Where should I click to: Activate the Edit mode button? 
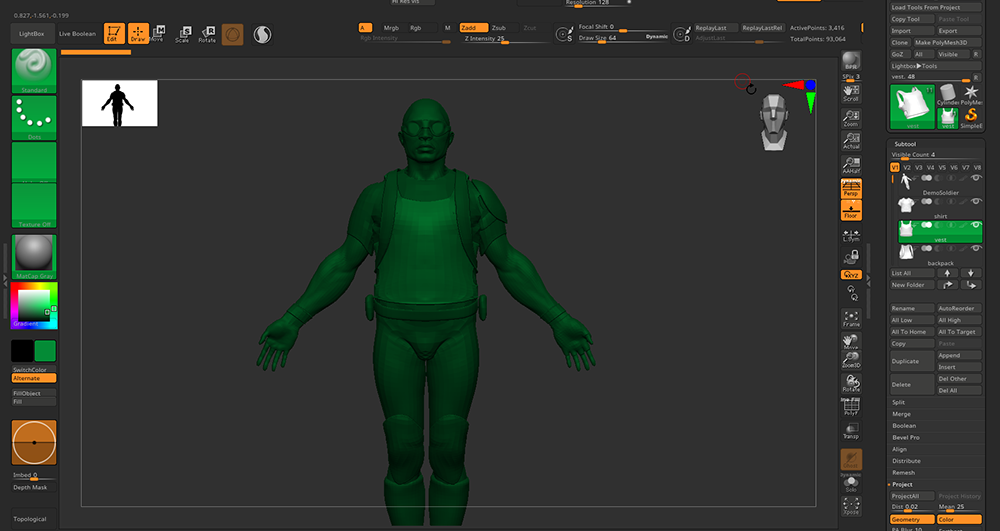(112, 34)
